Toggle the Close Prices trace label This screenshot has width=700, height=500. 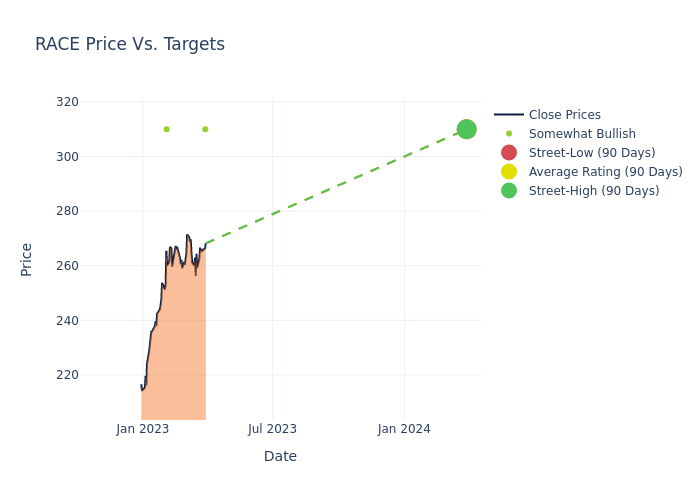pos(564,115)
